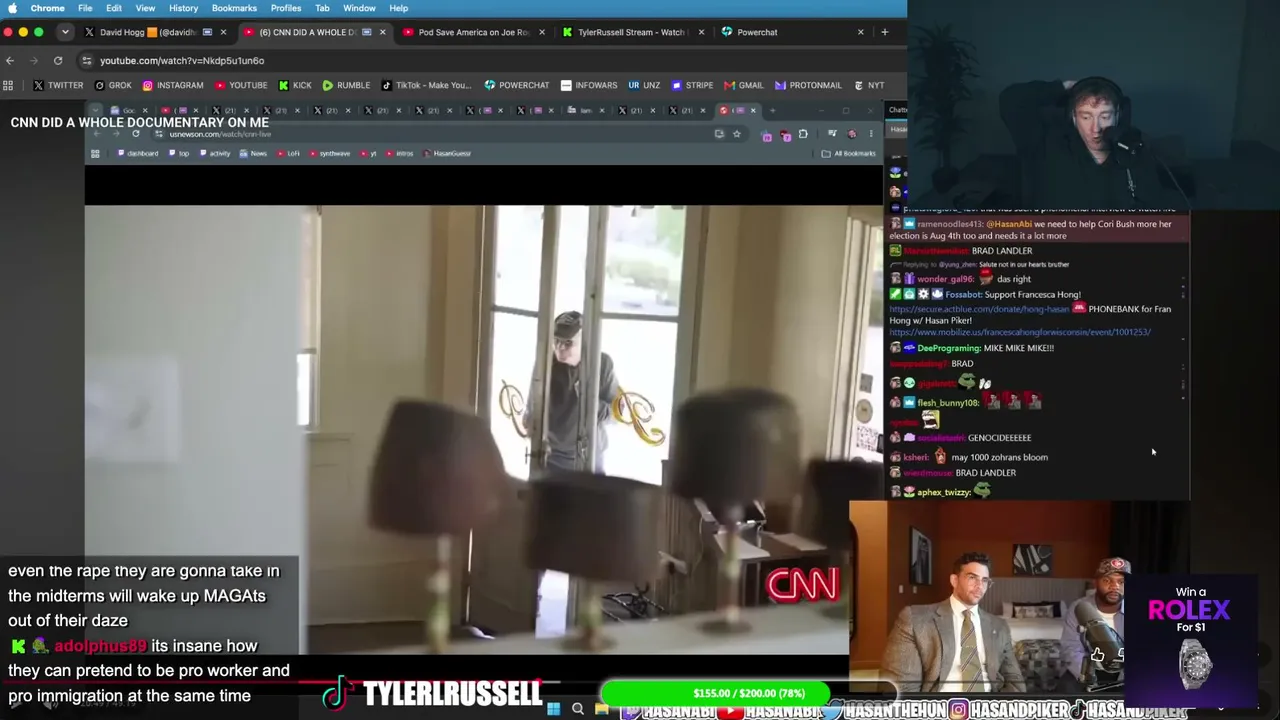Open the NYT bookmark
Viewport: 1280px width, 720px height.
click(x=868, y=85)
